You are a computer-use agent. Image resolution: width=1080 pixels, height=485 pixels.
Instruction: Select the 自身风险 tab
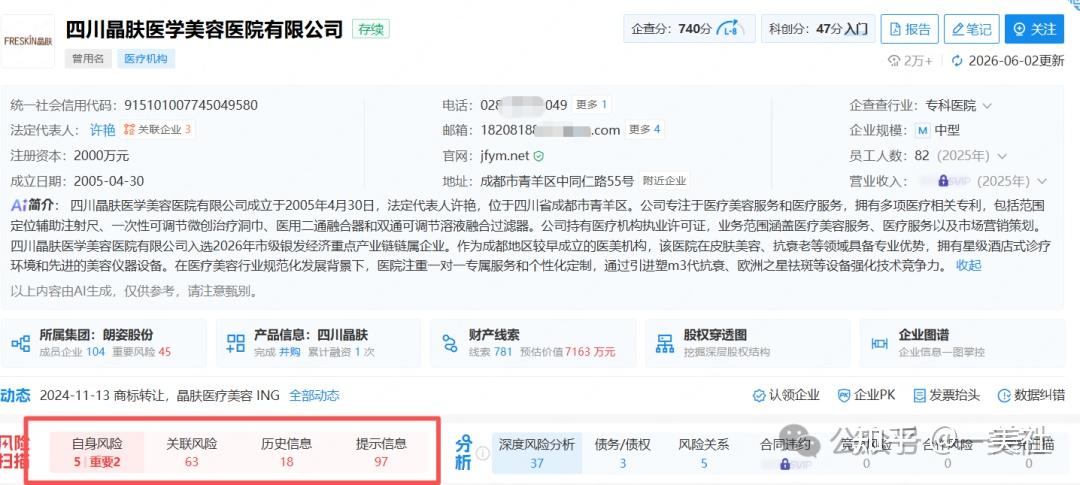click(x=97, y=453)
